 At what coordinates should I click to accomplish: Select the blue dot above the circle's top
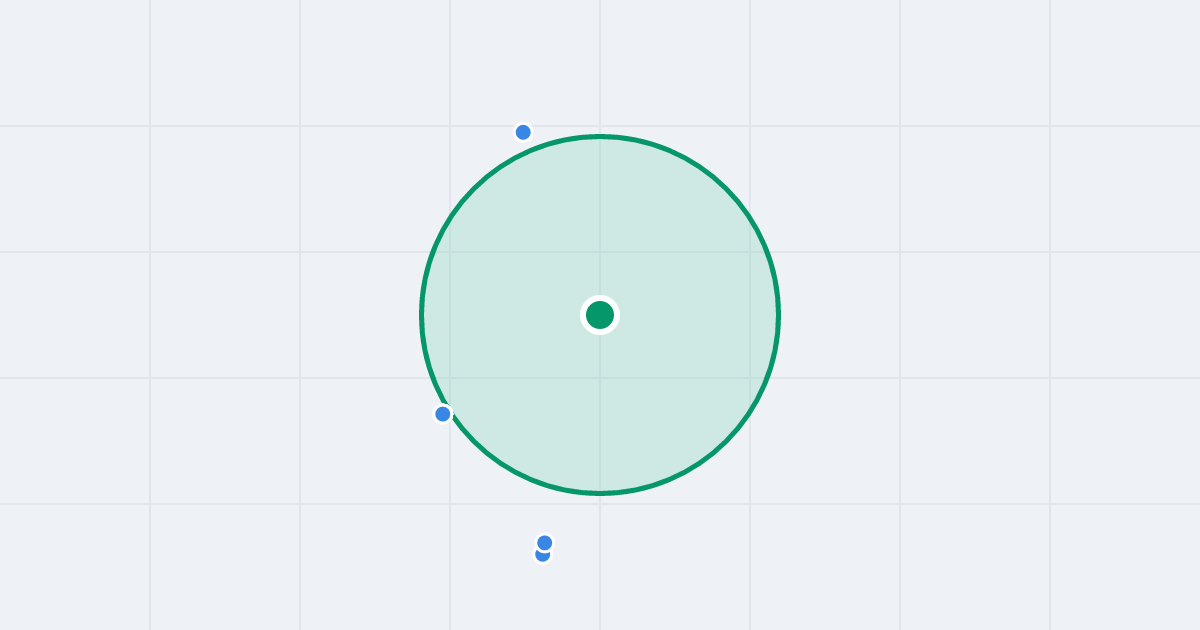click(523, 132)
